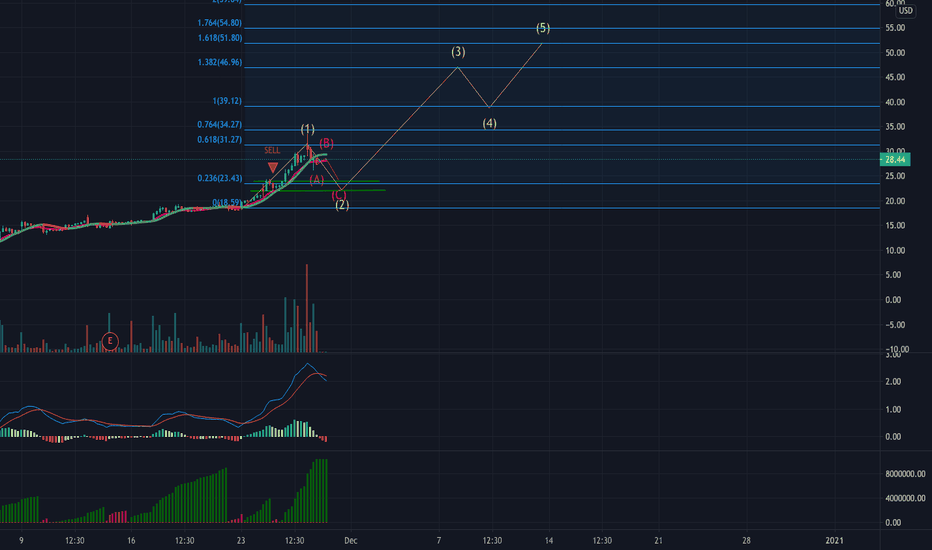This screenshot has height=550, width=932.
Task: Click the 16 date on the time axis
Action: tap(131, 540)
